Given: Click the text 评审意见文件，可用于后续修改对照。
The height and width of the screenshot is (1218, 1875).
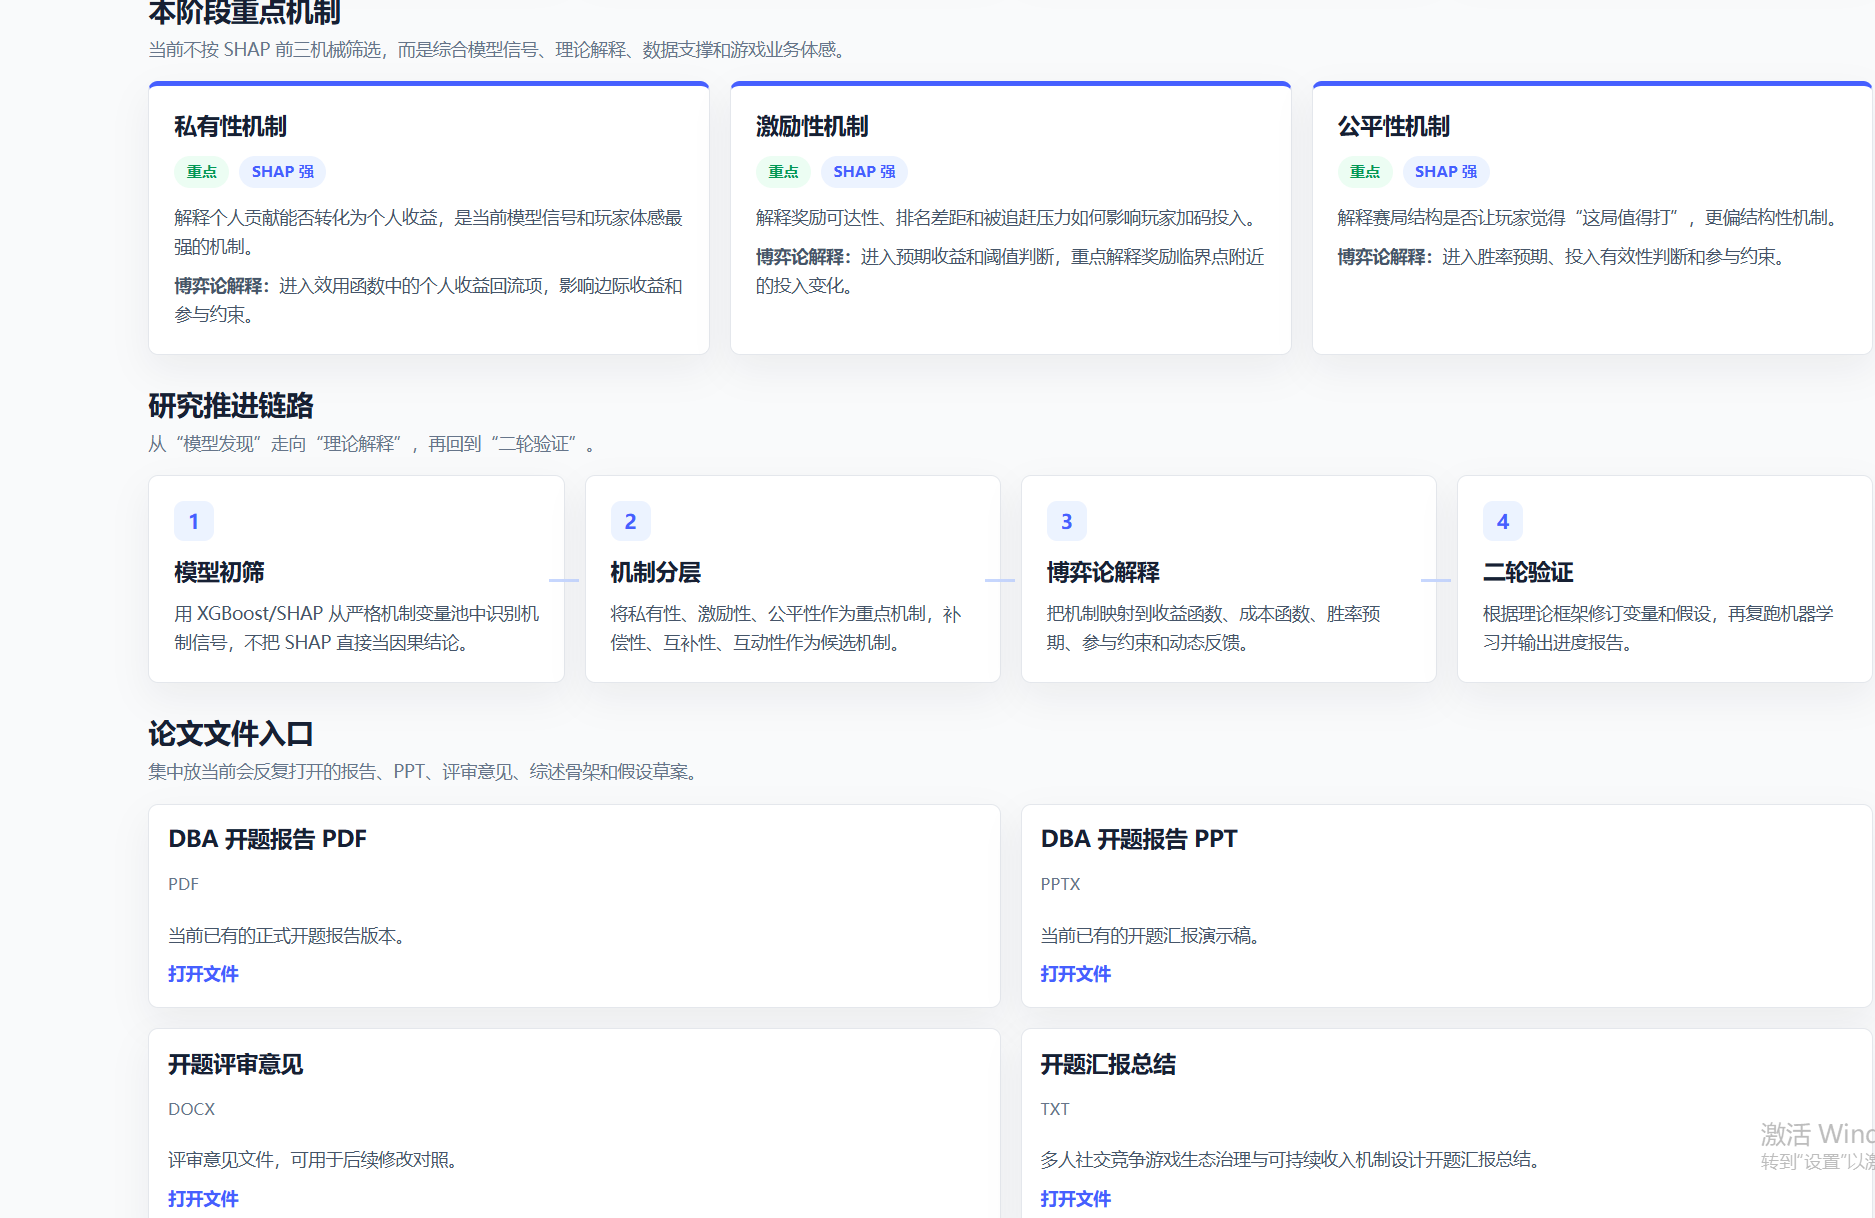Looking at the screenshot, I should pyautogui.click(x=313, y=1160).
